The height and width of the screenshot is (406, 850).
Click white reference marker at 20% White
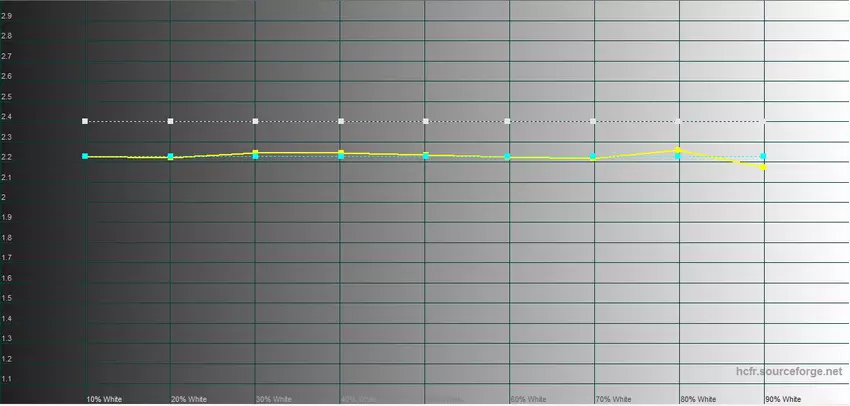[x=171, y=121]
